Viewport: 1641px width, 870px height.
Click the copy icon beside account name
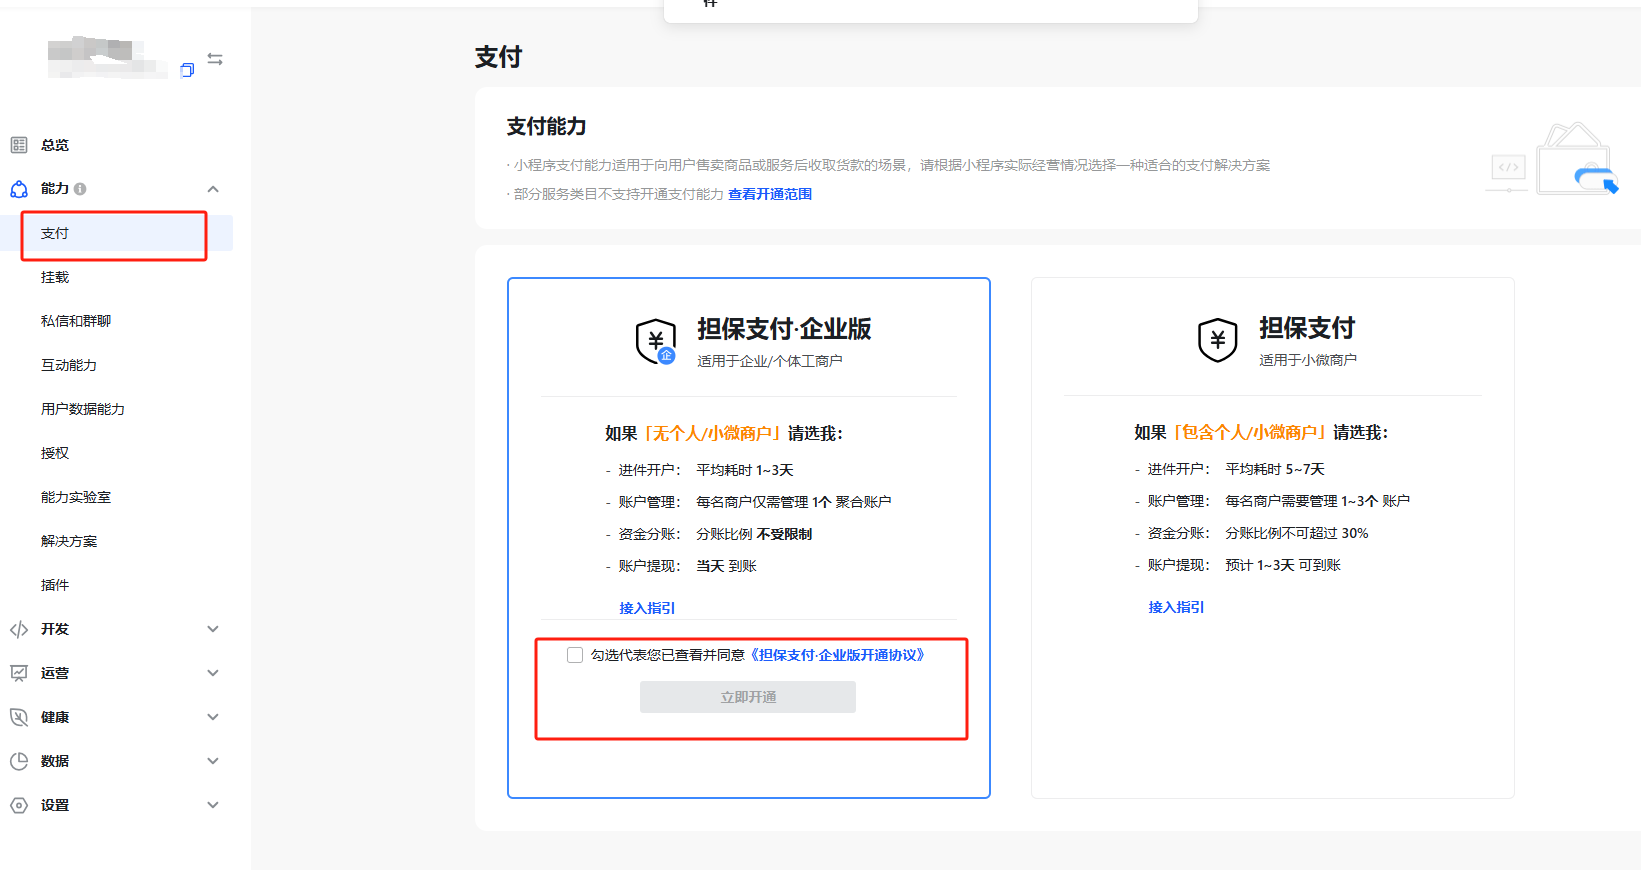coord(187,70)
